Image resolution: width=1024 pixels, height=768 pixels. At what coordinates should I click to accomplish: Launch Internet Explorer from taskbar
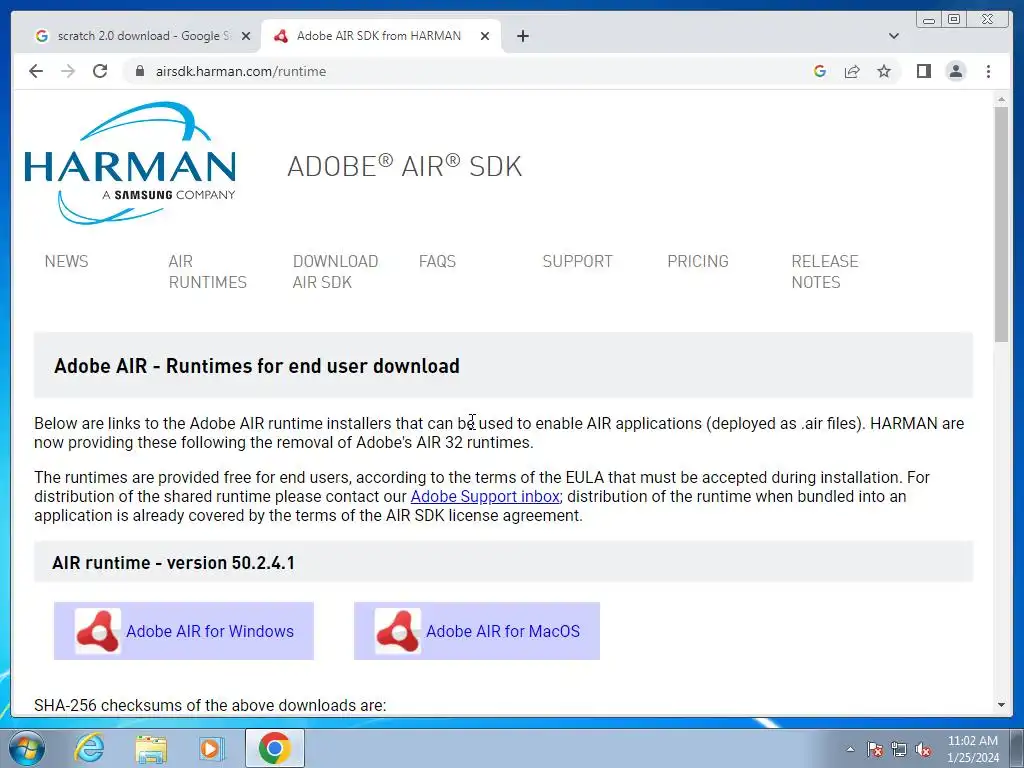tap(89, 748)
